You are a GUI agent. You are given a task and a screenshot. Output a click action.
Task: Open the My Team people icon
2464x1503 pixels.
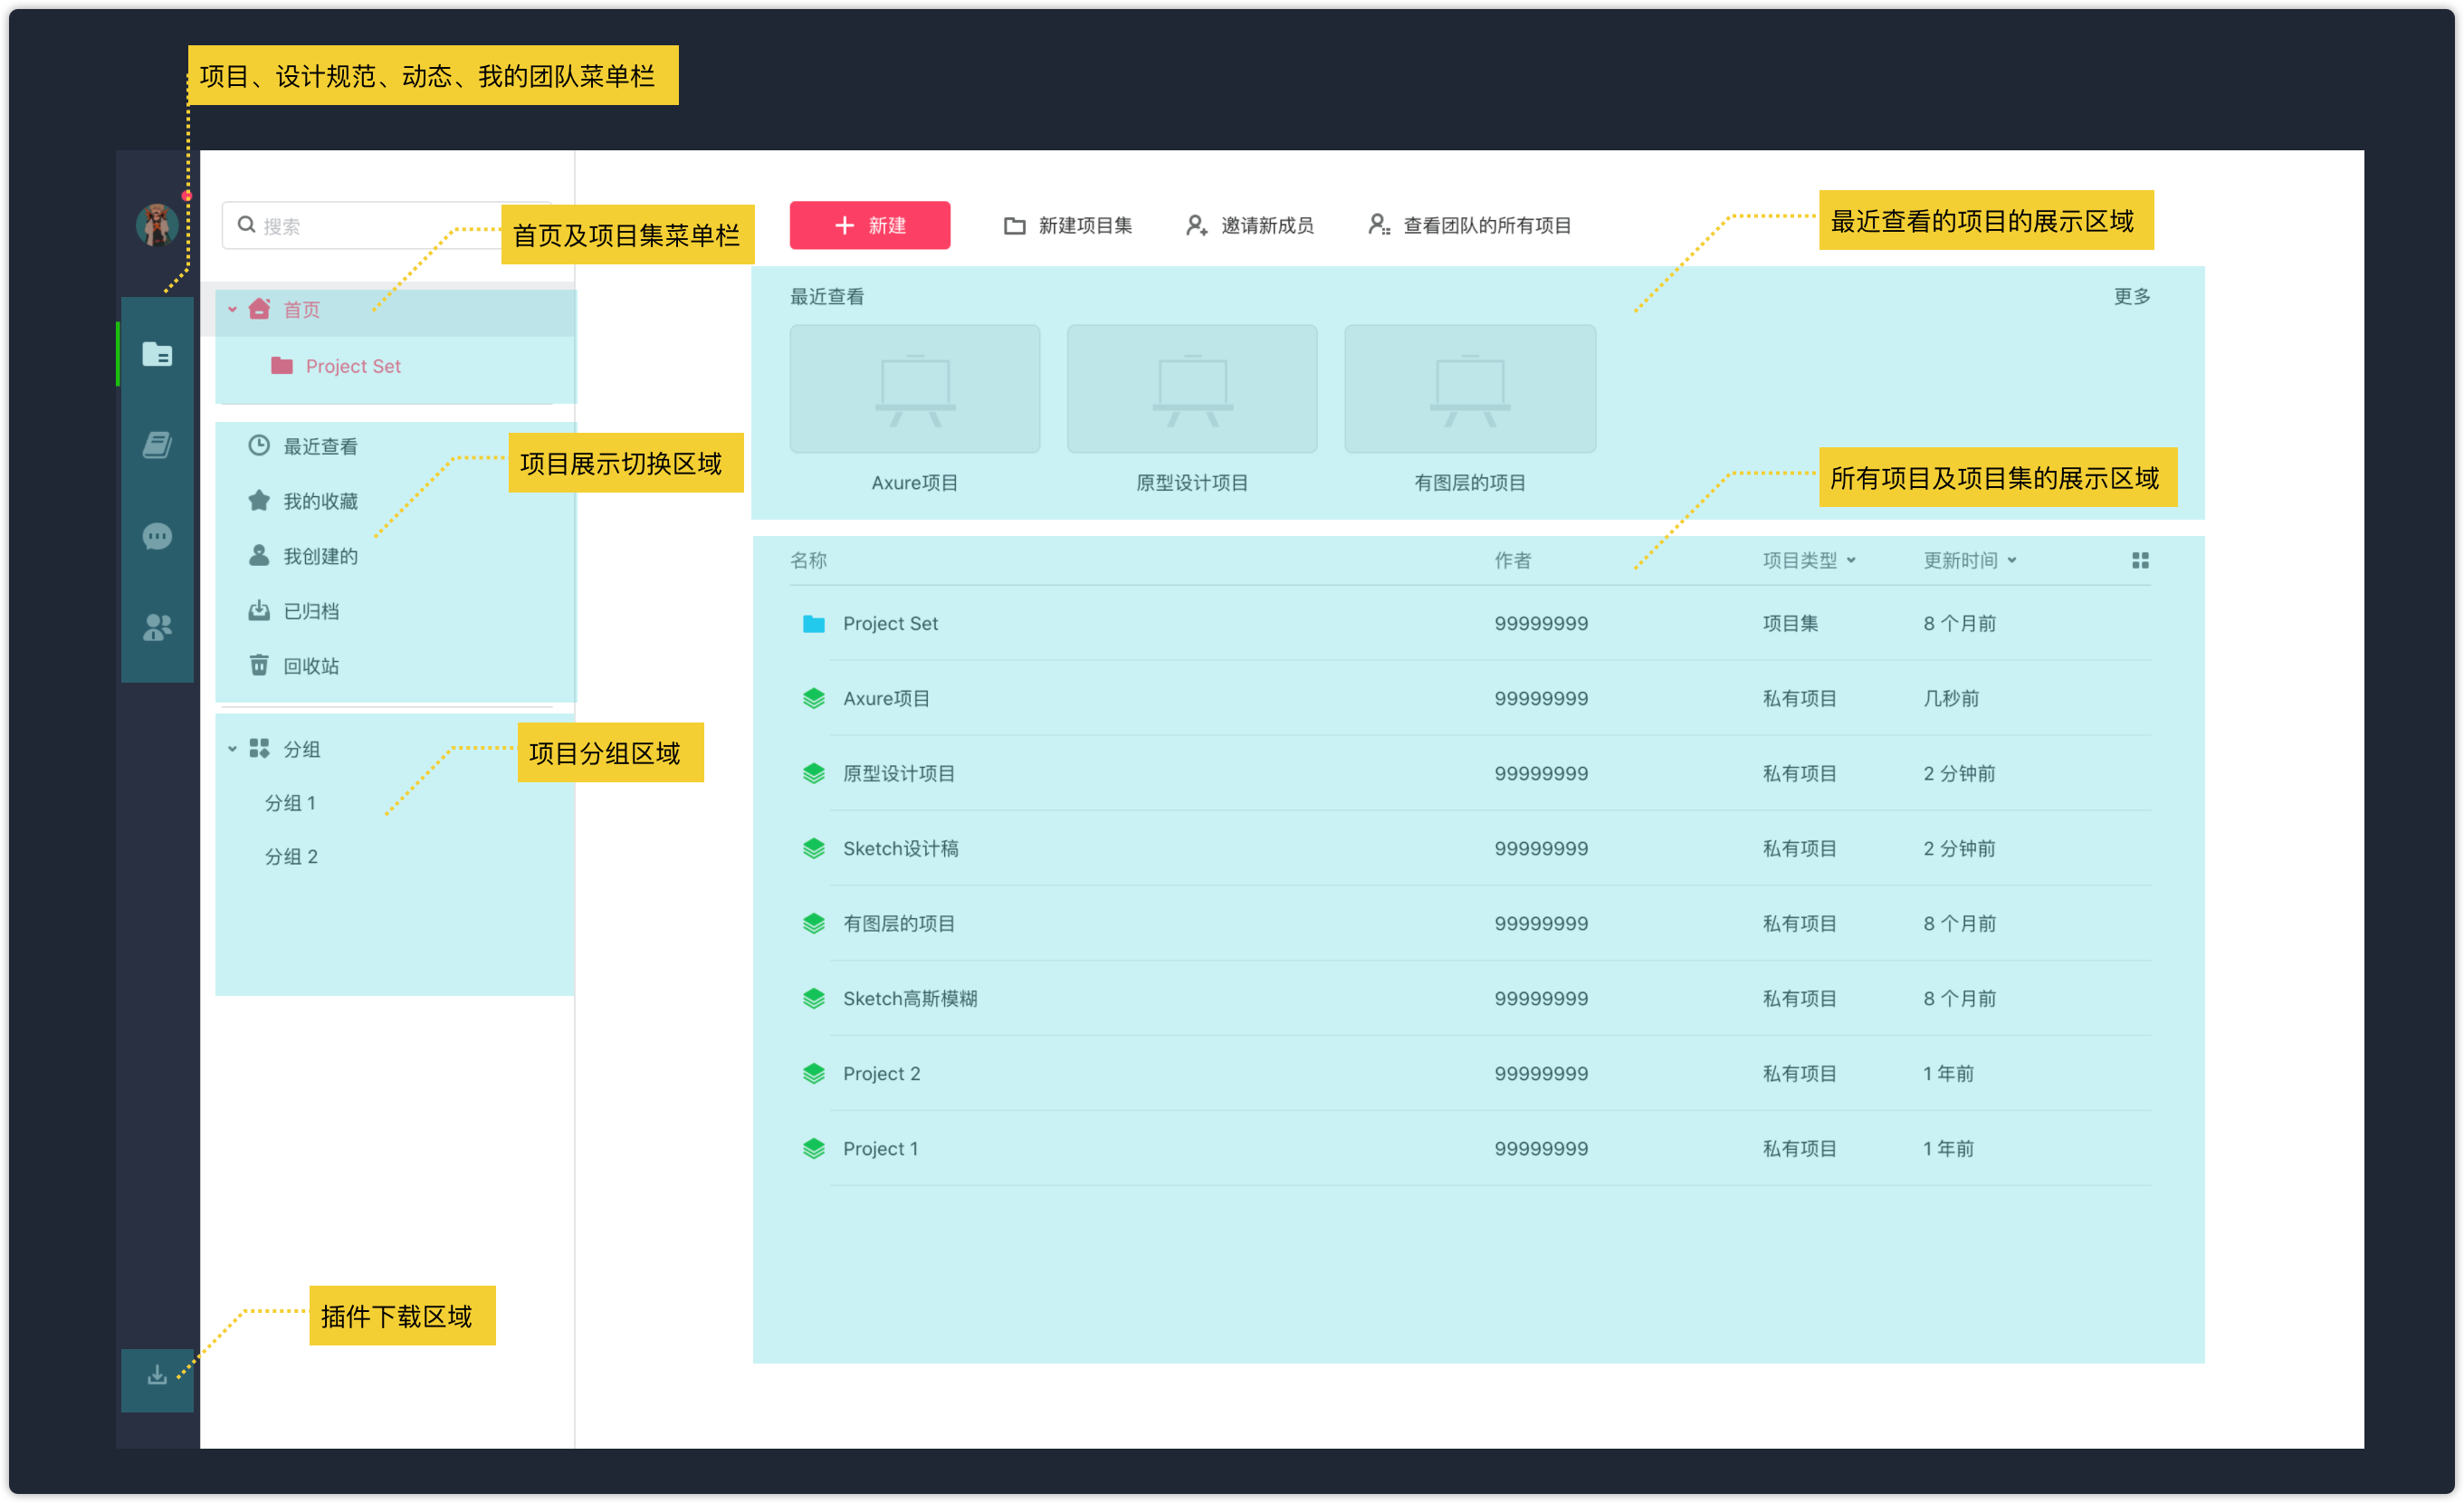[157, 627]
